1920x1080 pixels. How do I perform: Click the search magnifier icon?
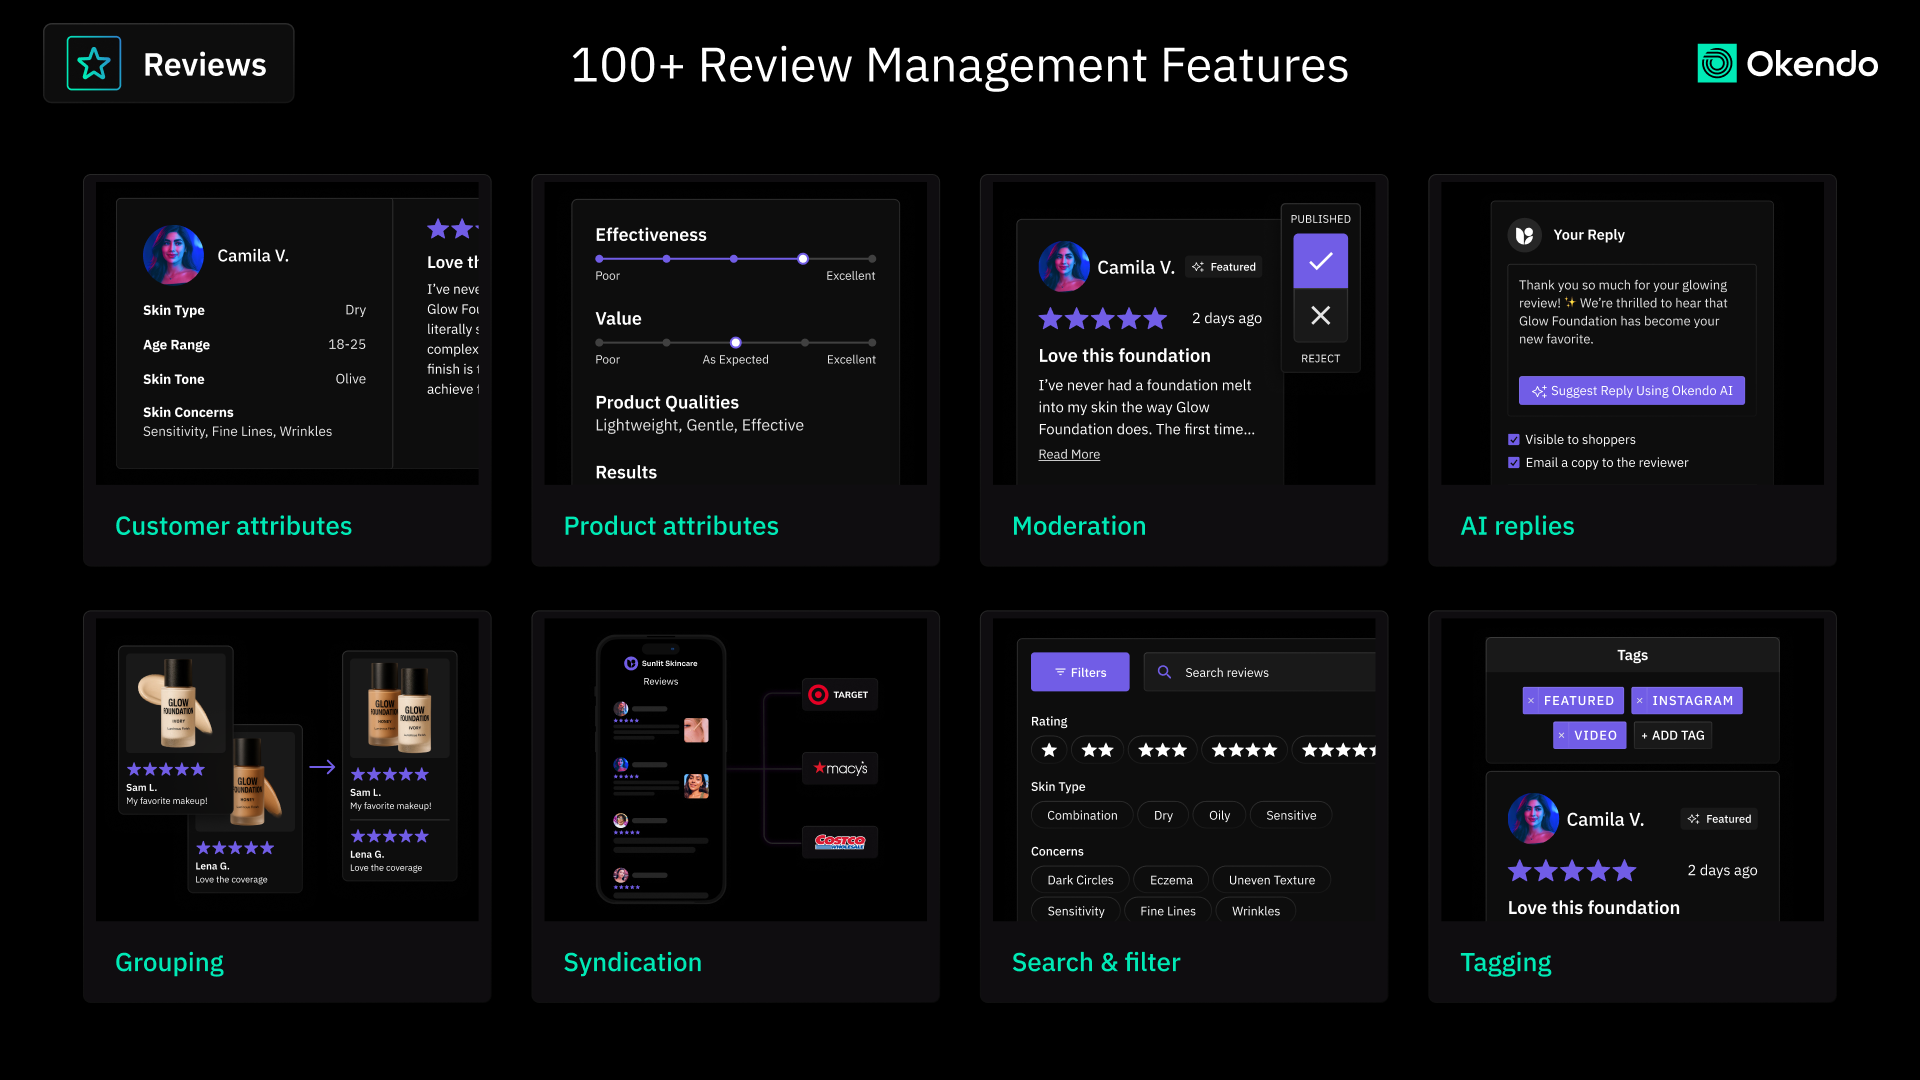(1164, 672)
